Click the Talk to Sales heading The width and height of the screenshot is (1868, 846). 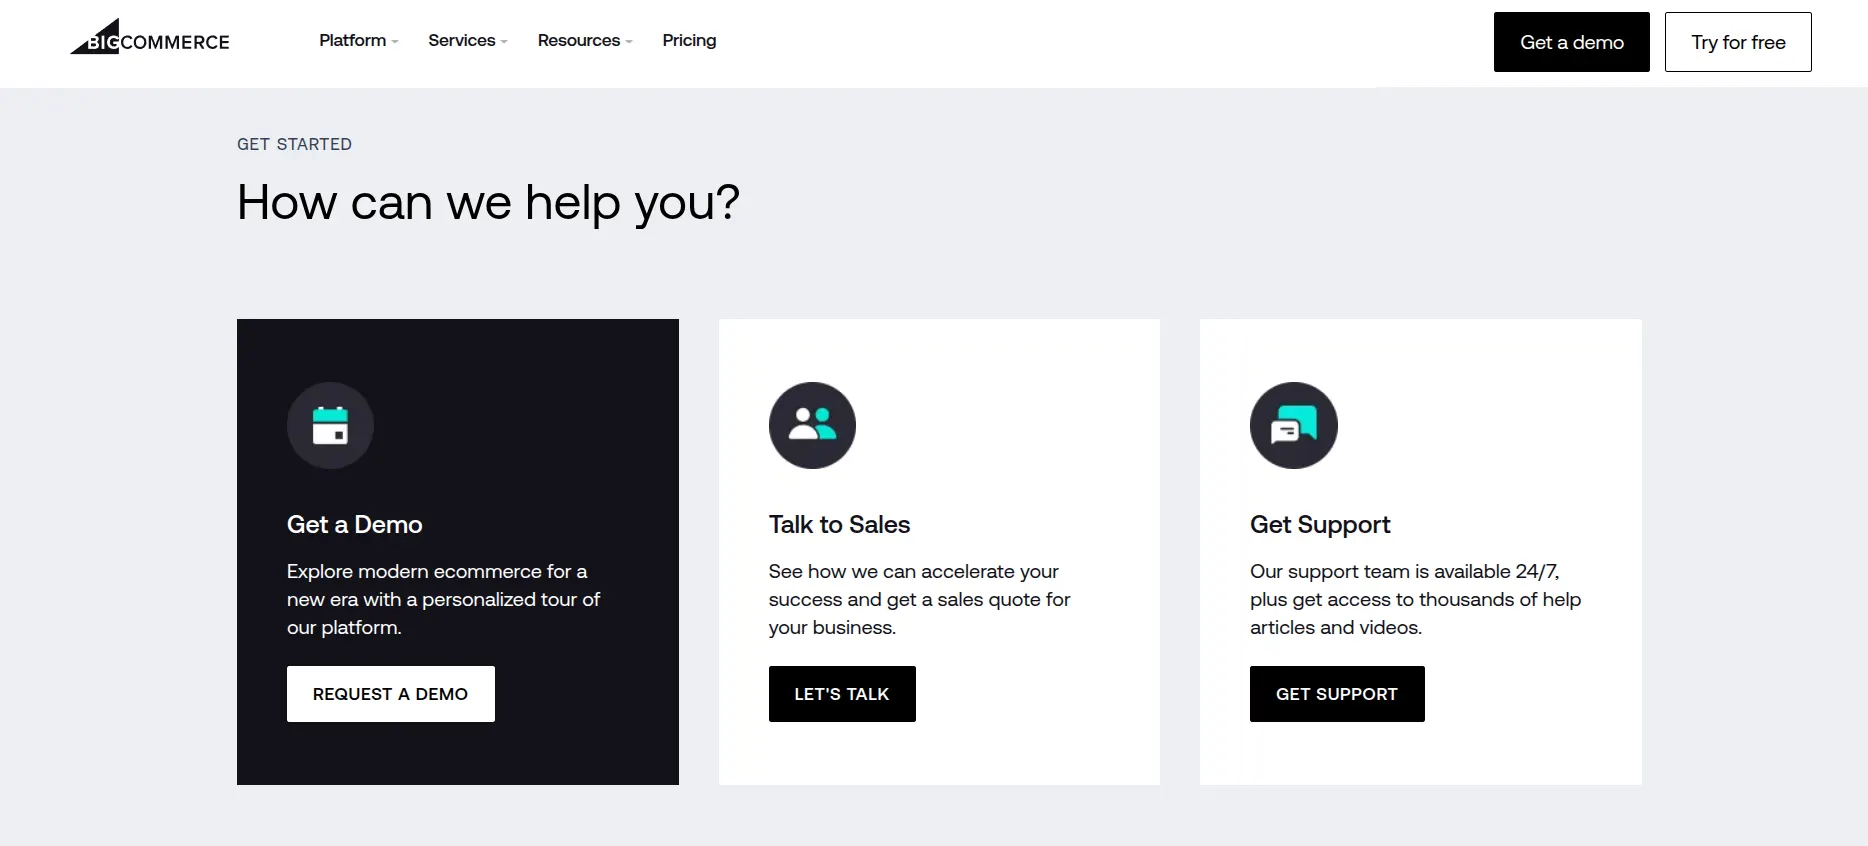pos(839,525)
